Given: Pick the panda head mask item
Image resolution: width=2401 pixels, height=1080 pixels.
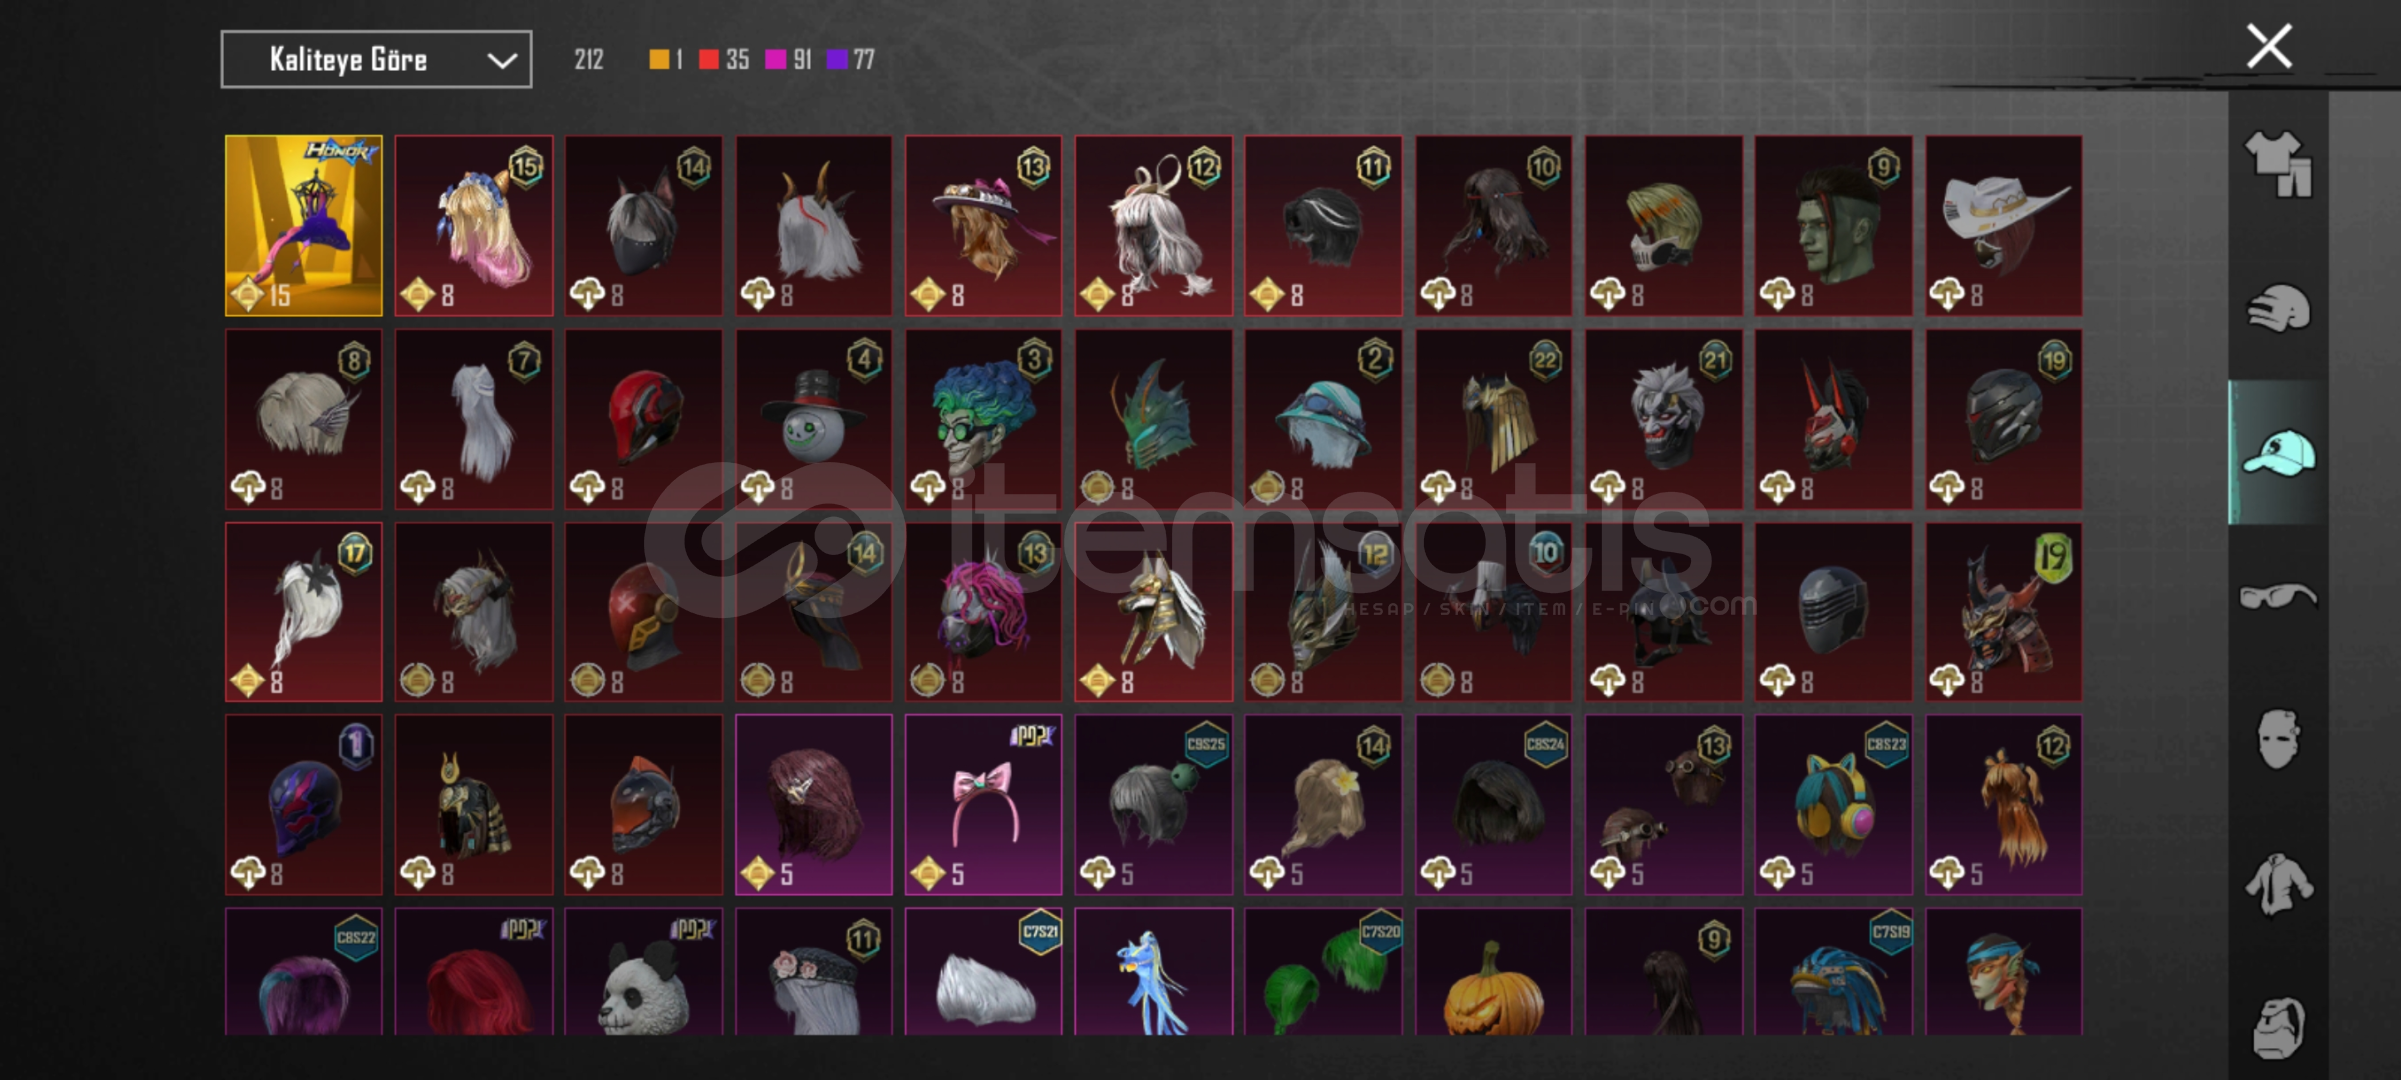Looking at the screenshot, I should [644, 971].
